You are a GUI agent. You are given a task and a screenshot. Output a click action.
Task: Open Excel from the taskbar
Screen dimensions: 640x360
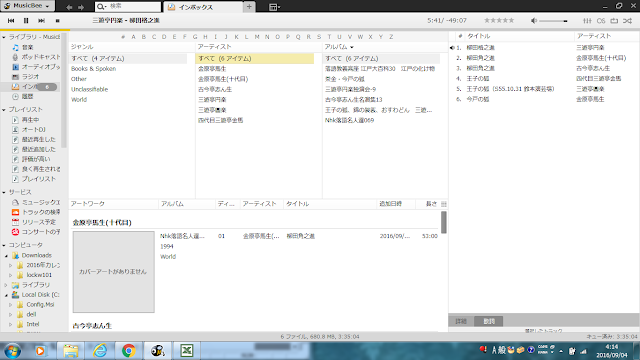[x=187, y=351]
